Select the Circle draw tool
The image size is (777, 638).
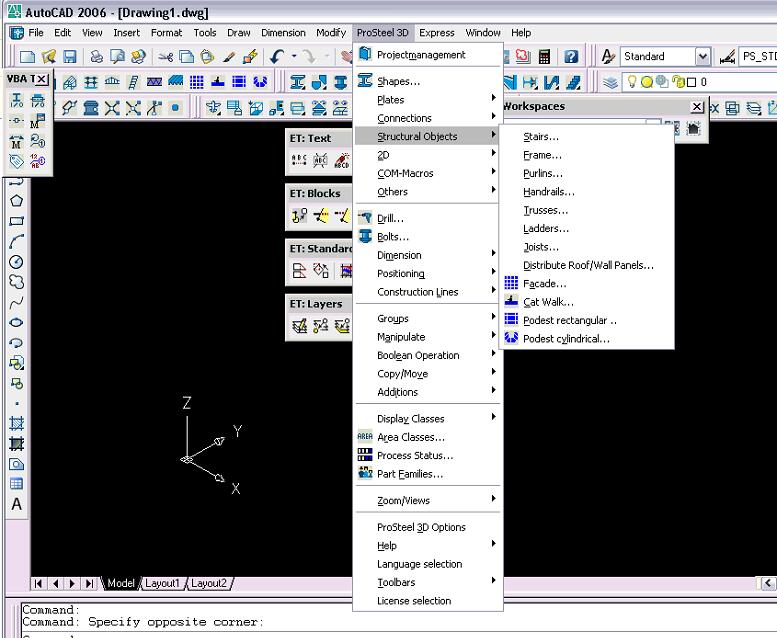(16, 262)
